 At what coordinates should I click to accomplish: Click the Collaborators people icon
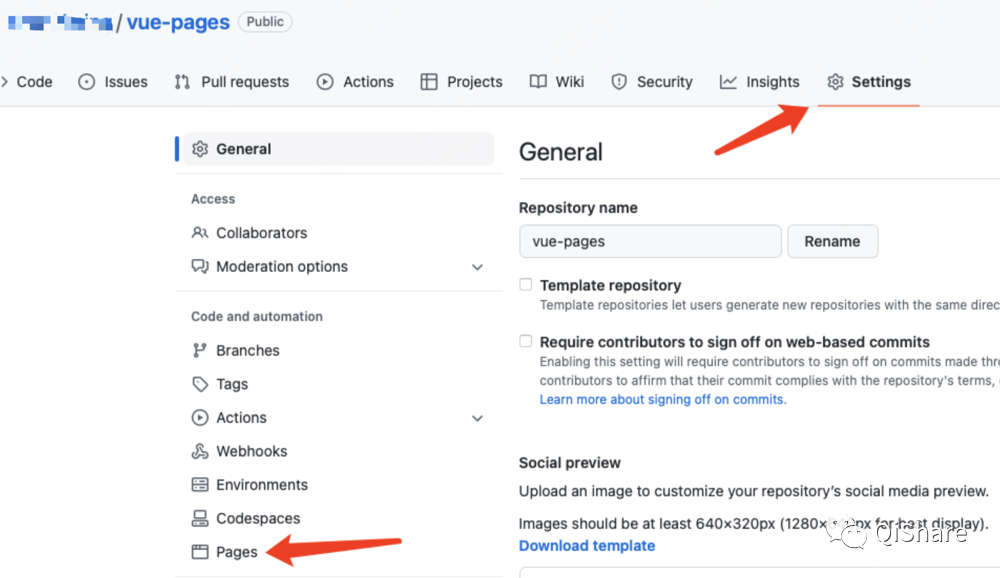(200, 233)
